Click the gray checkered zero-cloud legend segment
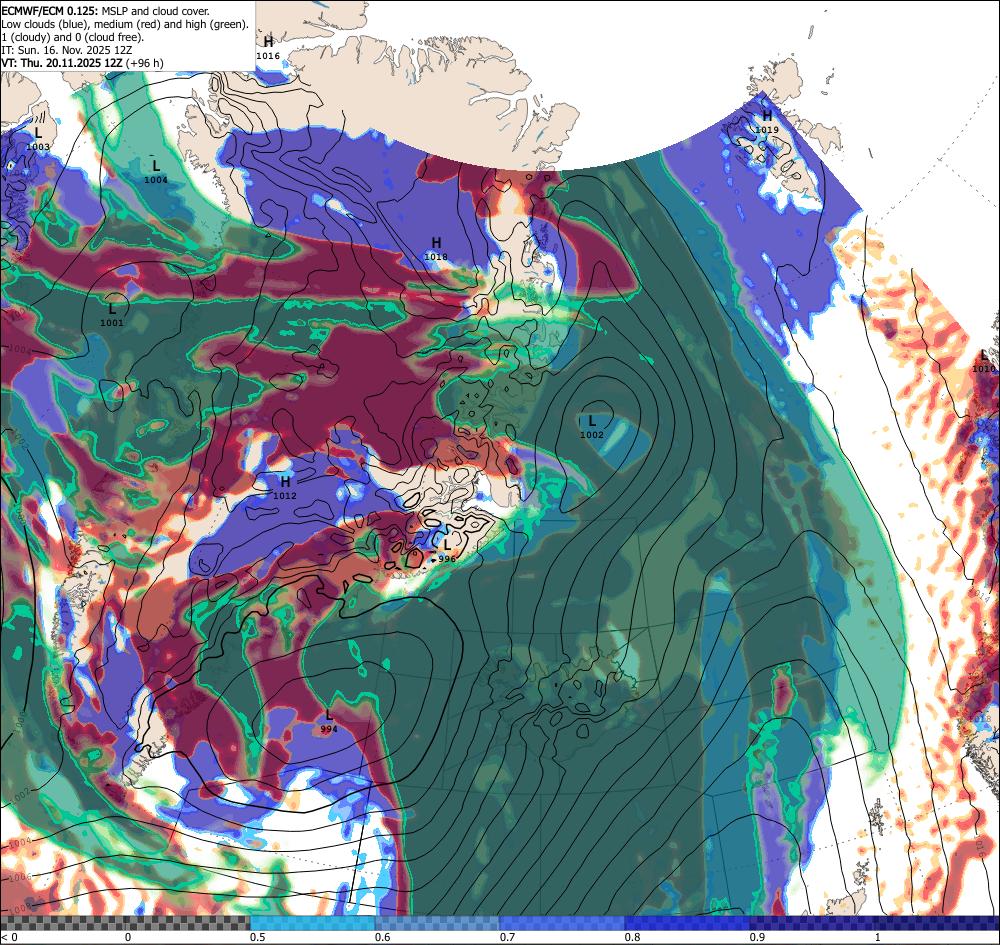 click(x=125, y=923)
